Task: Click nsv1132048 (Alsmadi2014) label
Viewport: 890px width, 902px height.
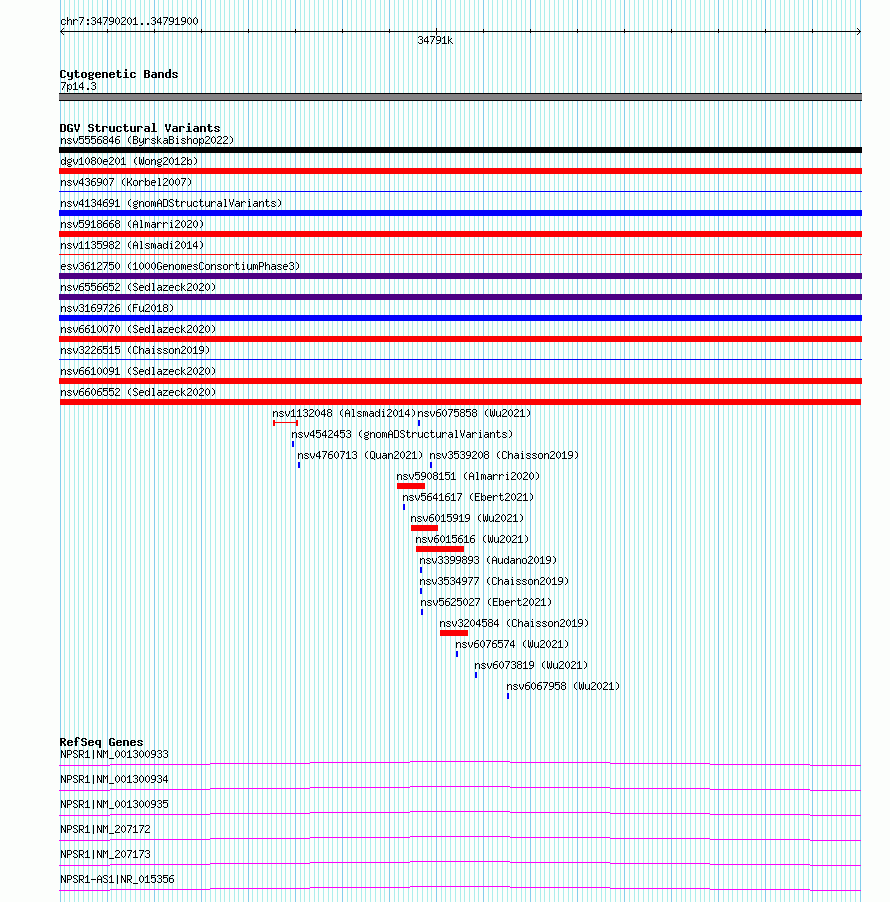Action: [344, 414]
